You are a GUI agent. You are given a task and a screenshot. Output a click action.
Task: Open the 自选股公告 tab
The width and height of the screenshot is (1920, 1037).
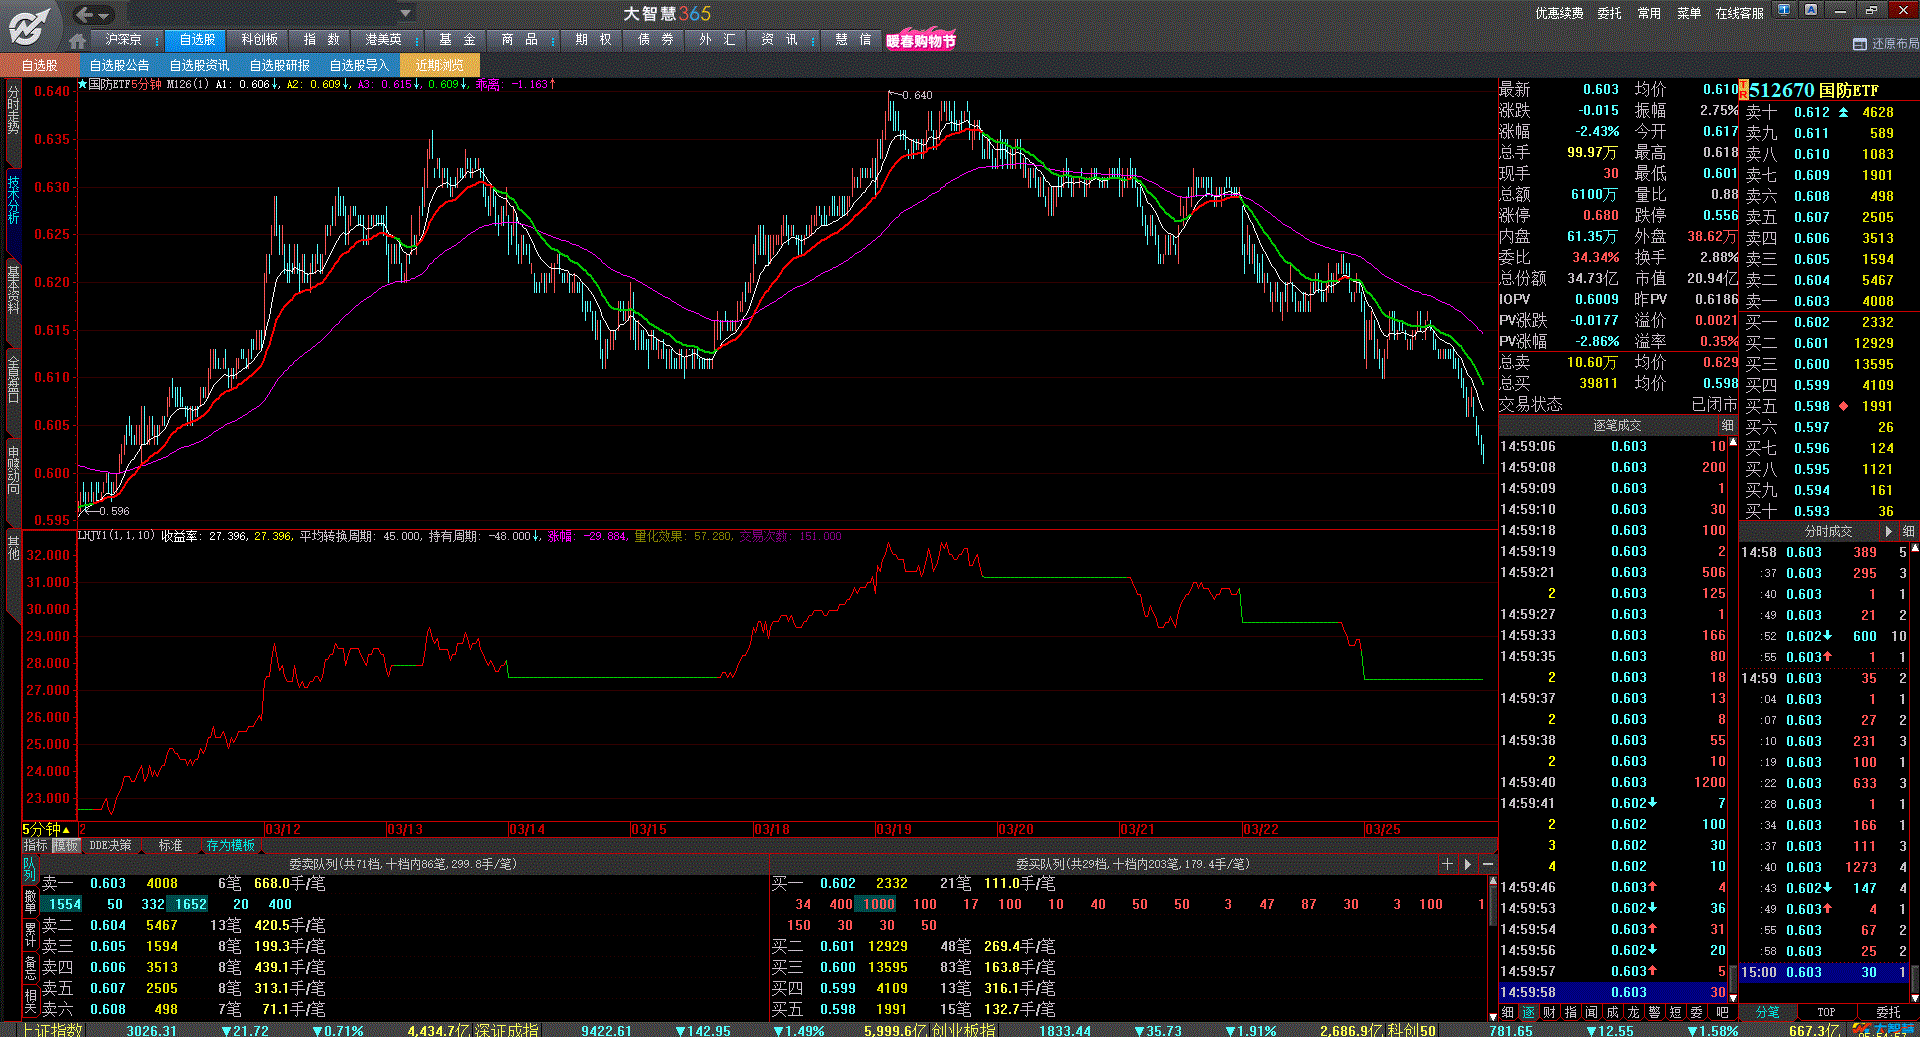pos(119,65)
